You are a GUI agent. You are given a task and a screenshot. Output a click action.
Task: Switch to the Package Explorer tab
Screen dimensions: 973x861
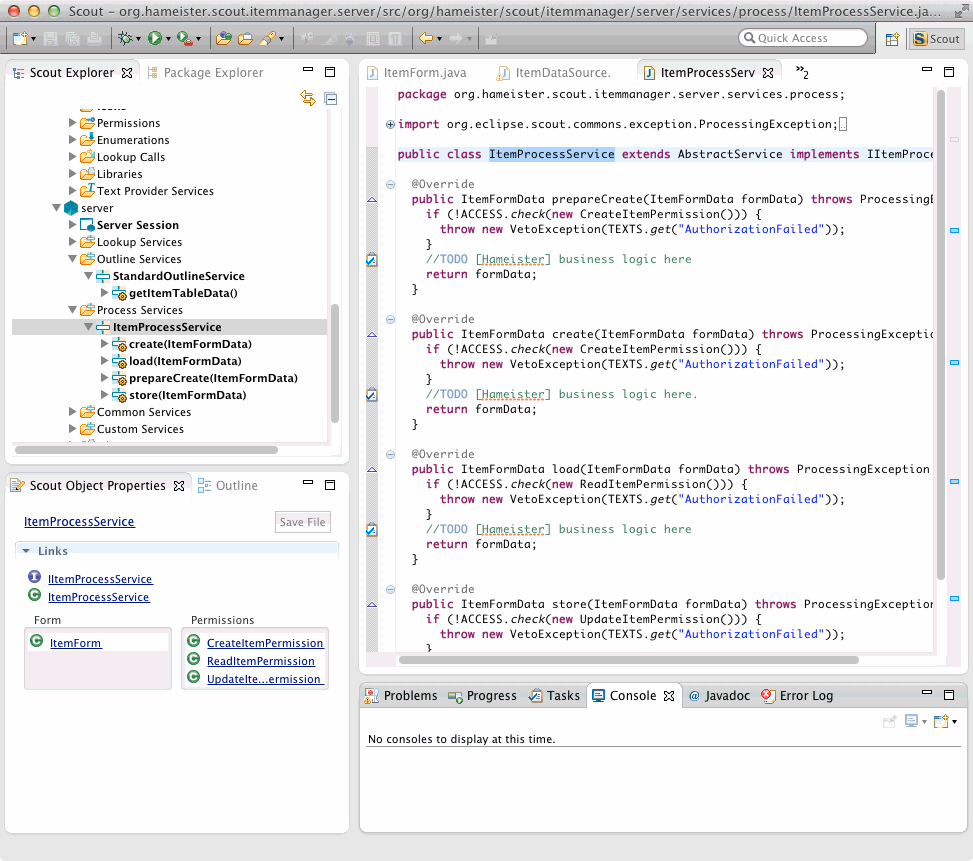point(212,73)
